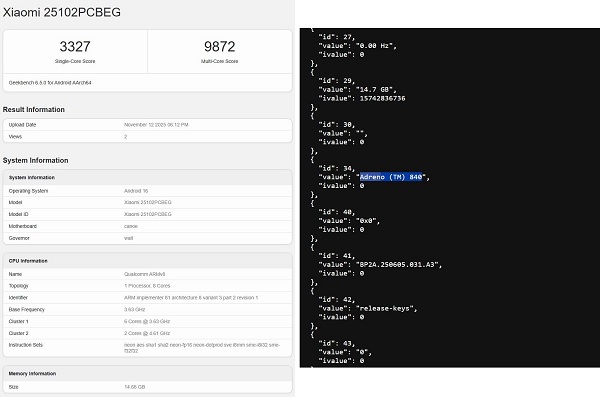This screenshot has width=600, height=397.
Task: Click the CPU Information table header
Action: [x=28, y=261]
